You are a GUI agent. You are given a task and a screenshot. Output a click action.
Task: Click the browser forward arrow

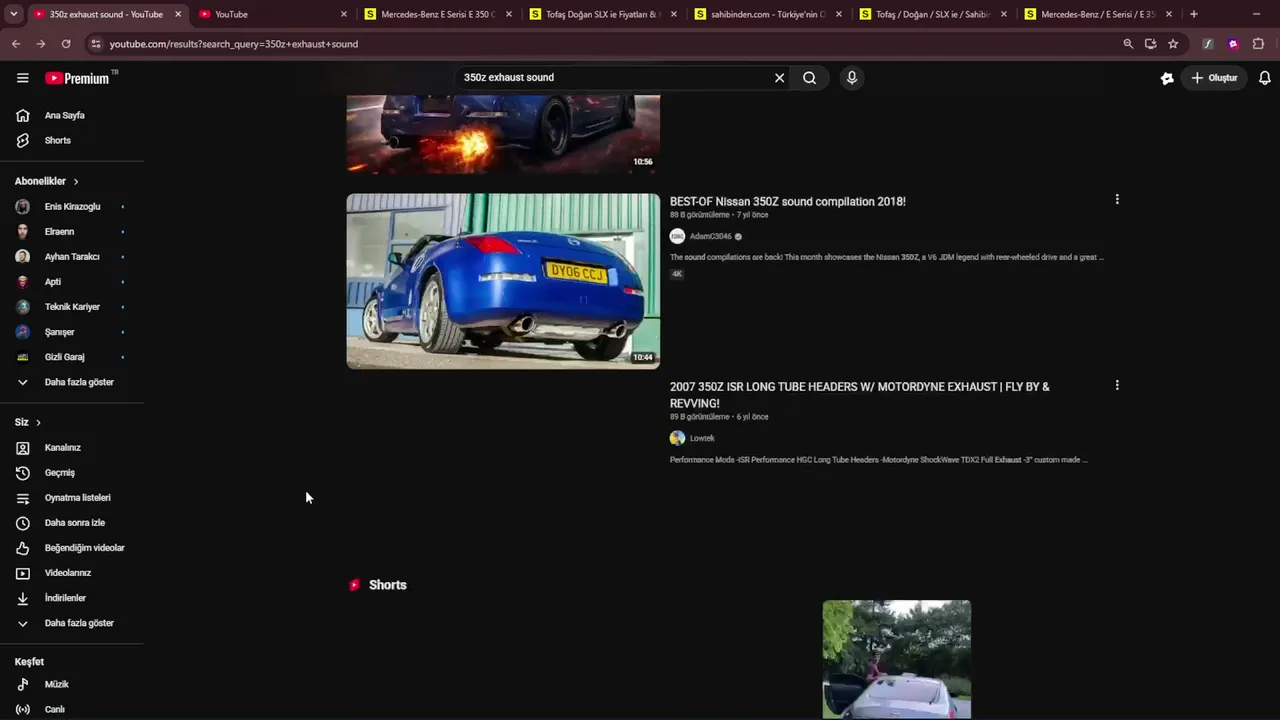click(x=41, y=44)
